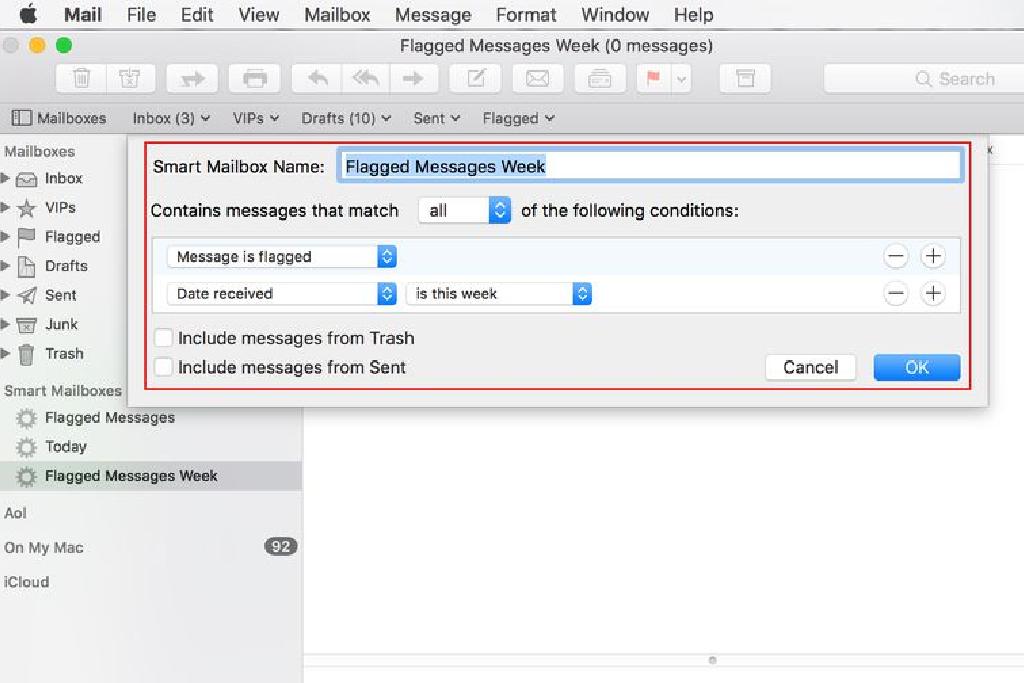Select Flagged Messages Week smart mailbox
Image resolution: width=1024 pixels, height=683 pixels.
click(x=151, y=476)
